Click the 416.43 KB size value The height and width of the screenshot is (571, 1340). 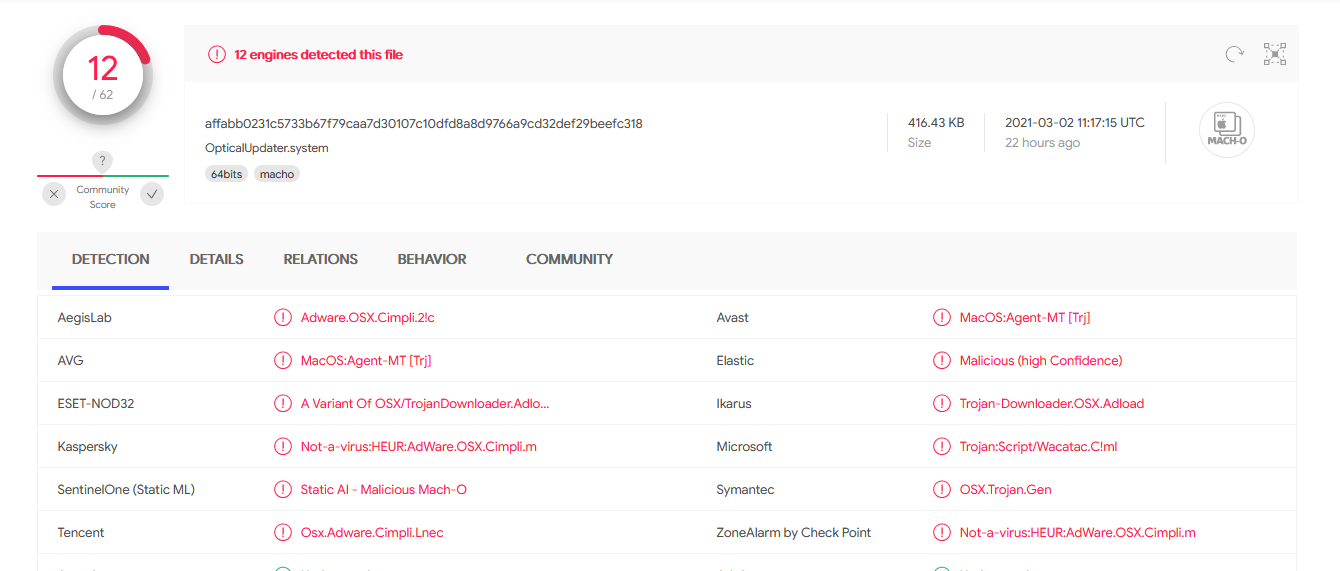click(x=936, y=123)
